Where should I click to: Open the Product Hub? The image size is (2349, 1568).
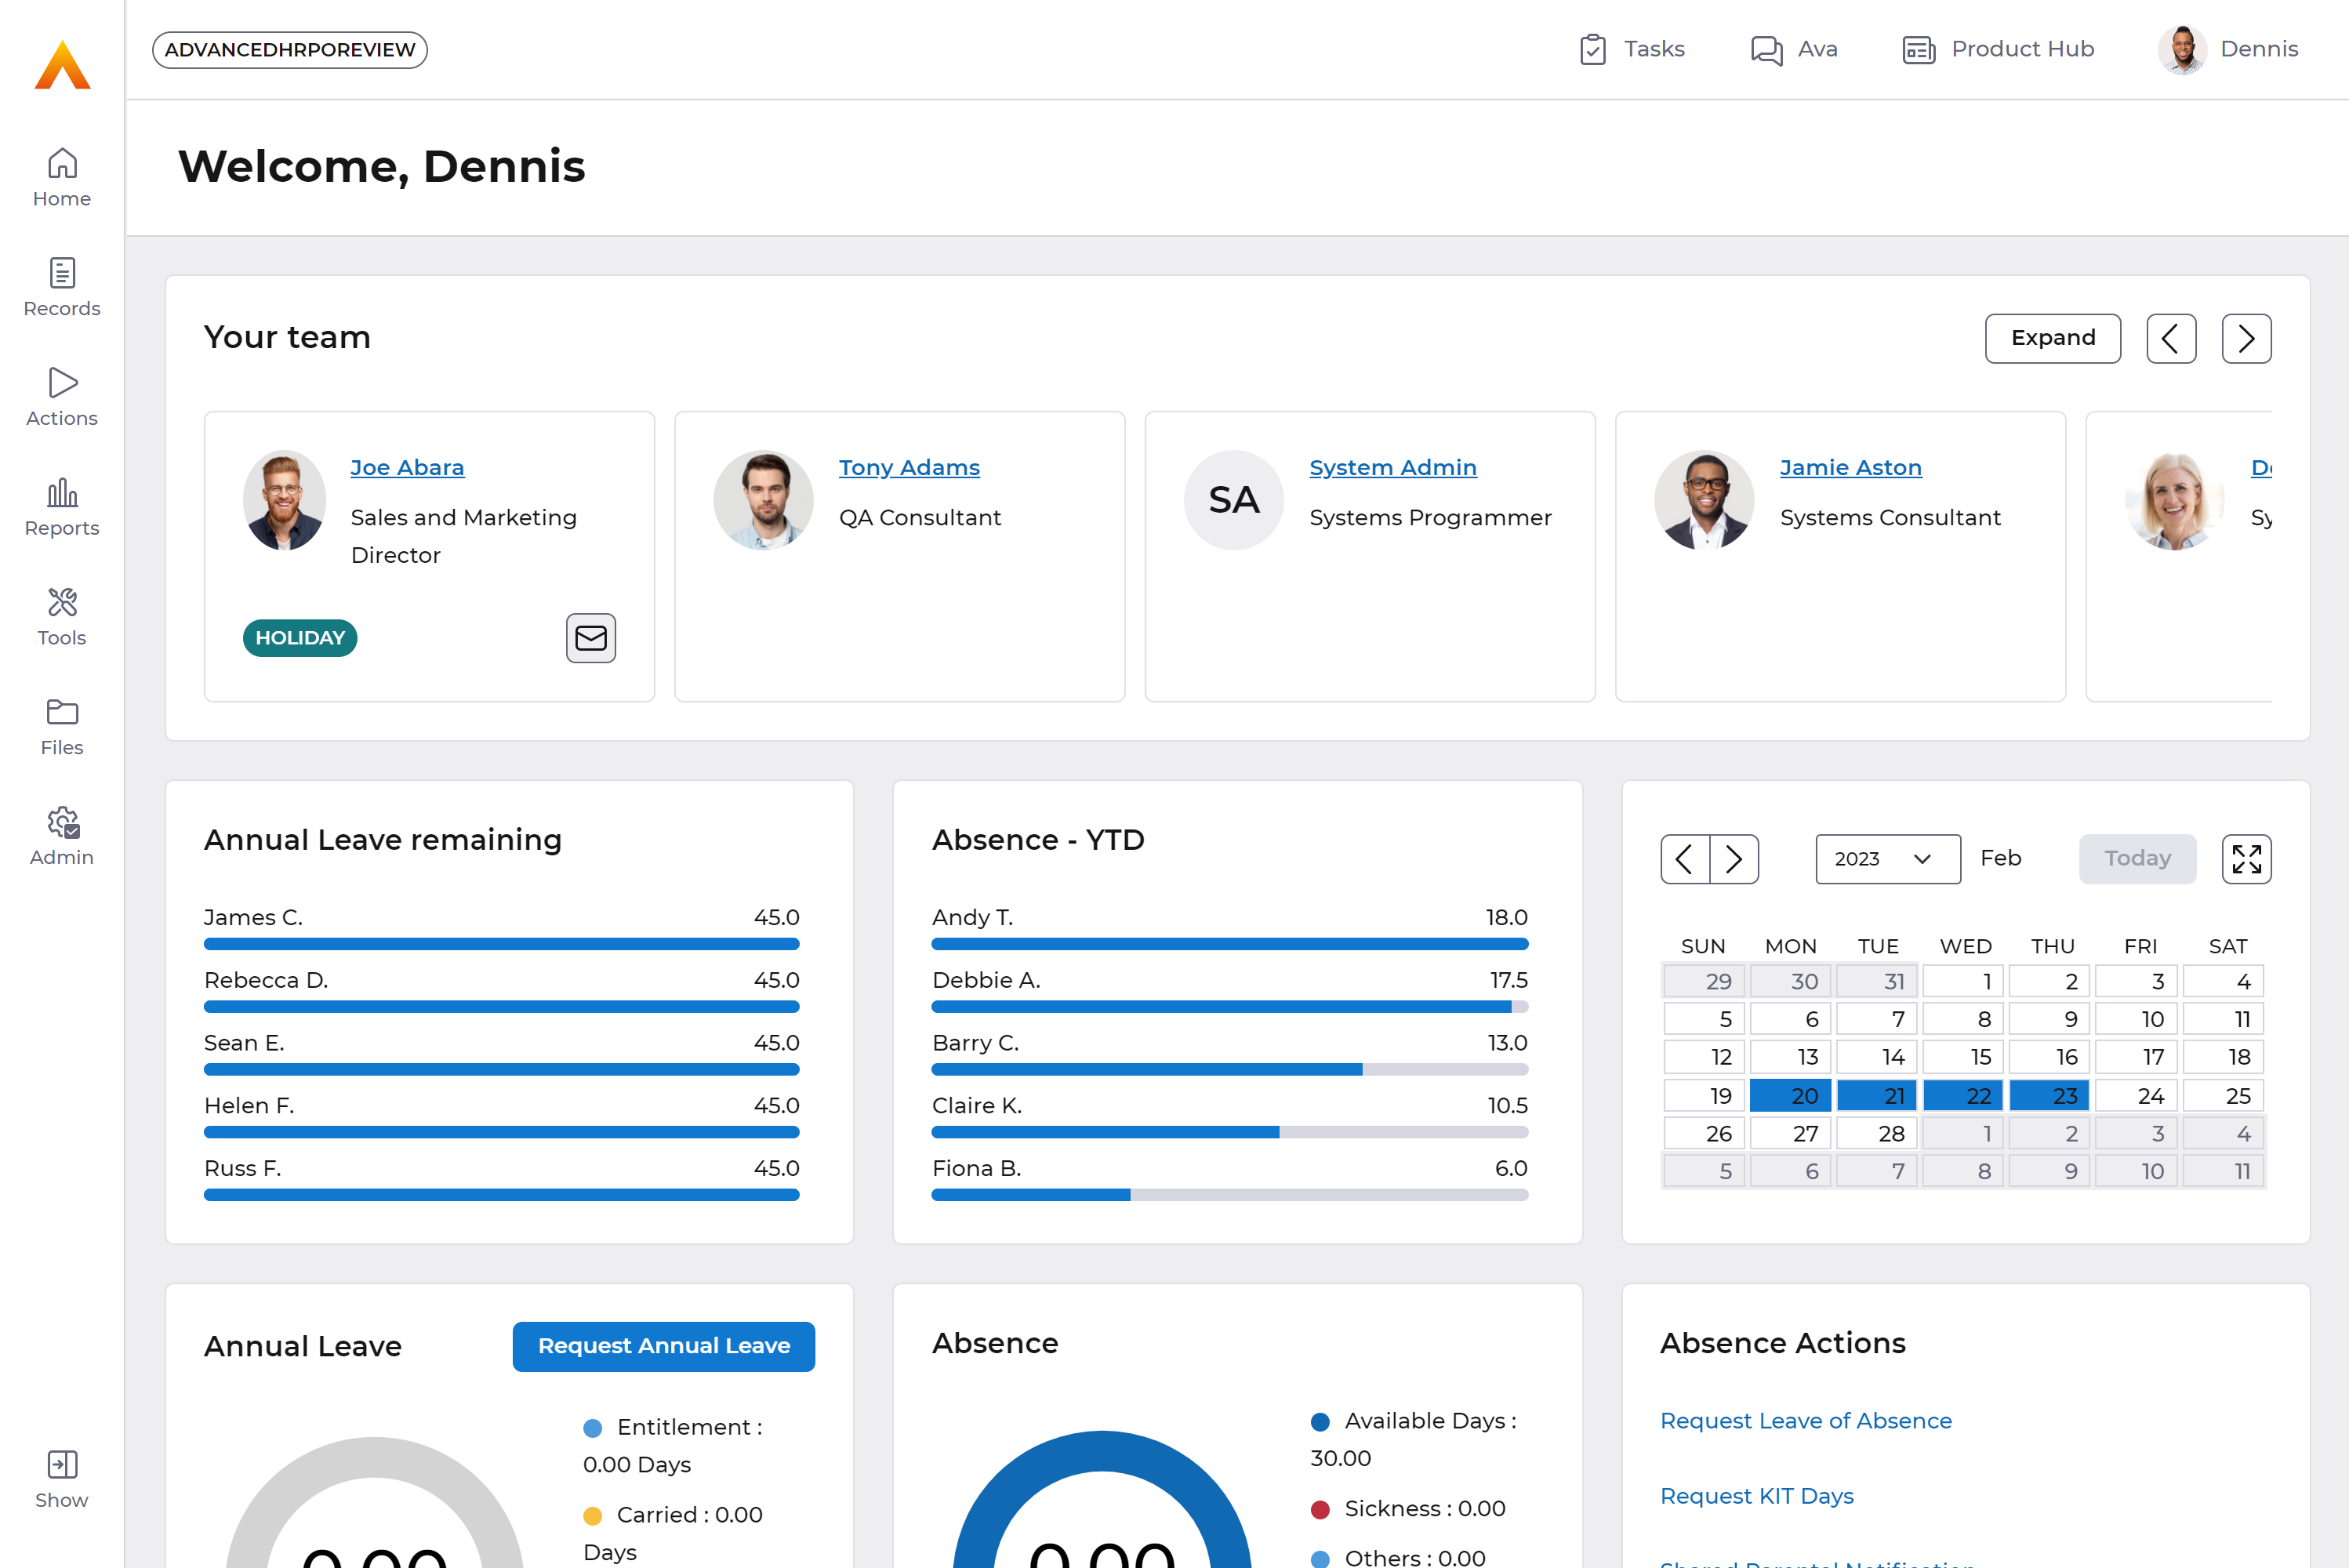pos(1996,49)
